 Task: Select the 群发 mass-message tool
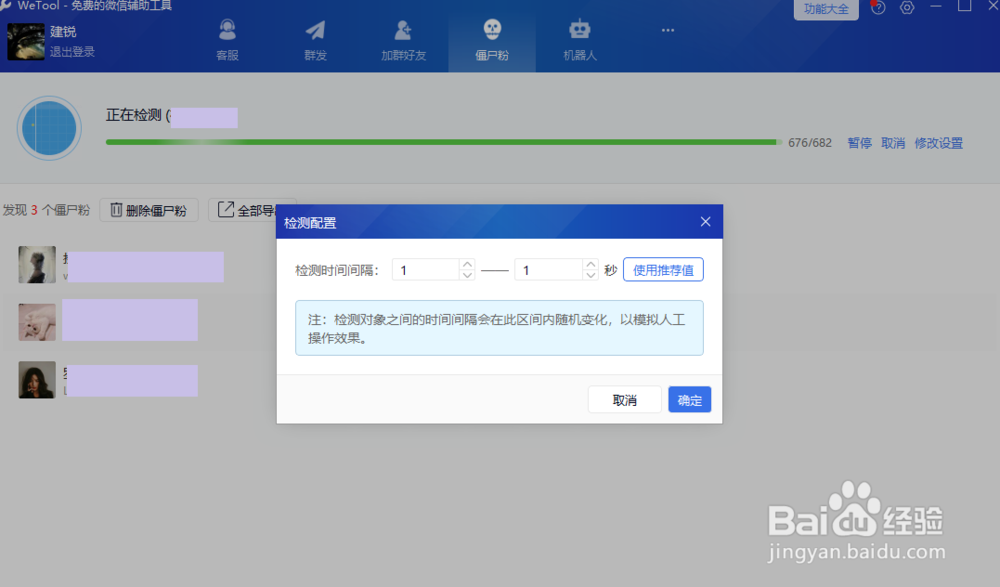[x=315, y=38]
